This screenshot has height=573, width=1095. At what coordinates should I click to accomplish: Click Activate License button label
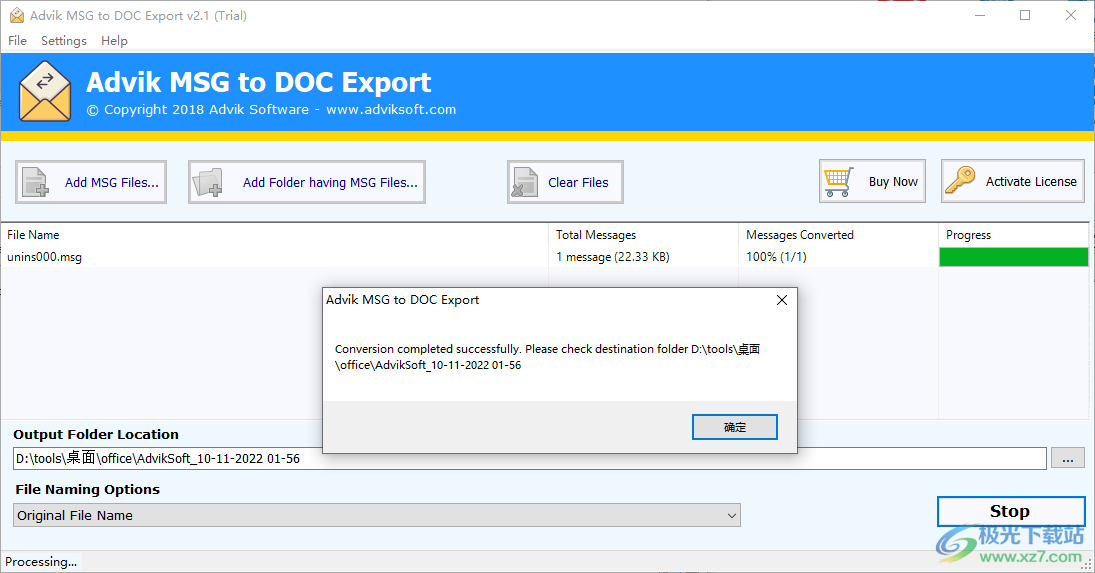tap(1031, 181)
